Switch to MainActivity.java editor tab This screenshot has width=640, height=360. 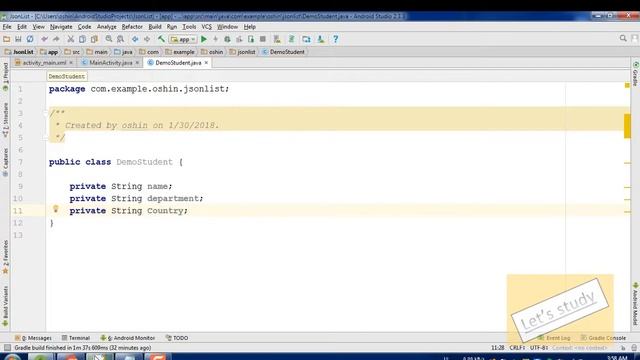111,63
